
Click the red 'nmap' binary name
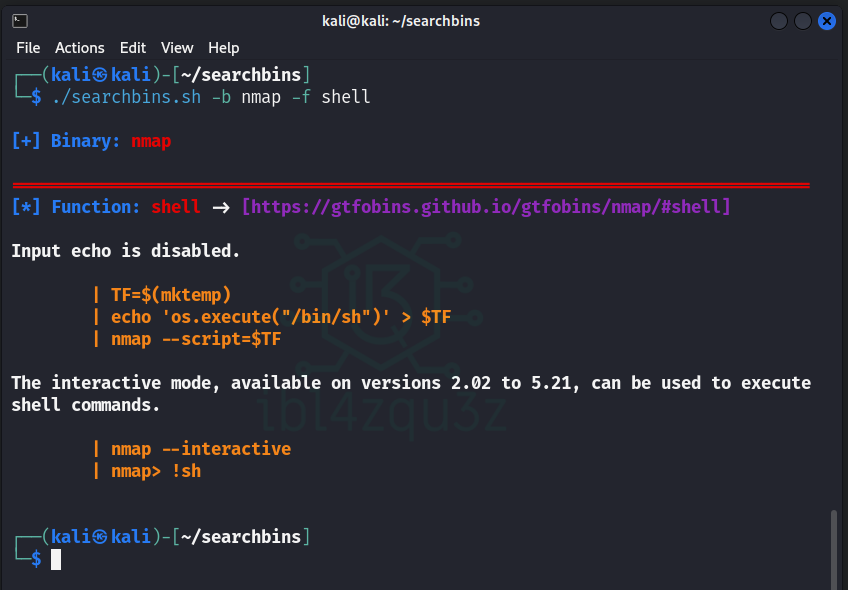pyautogui.click(x=151, y=141)
